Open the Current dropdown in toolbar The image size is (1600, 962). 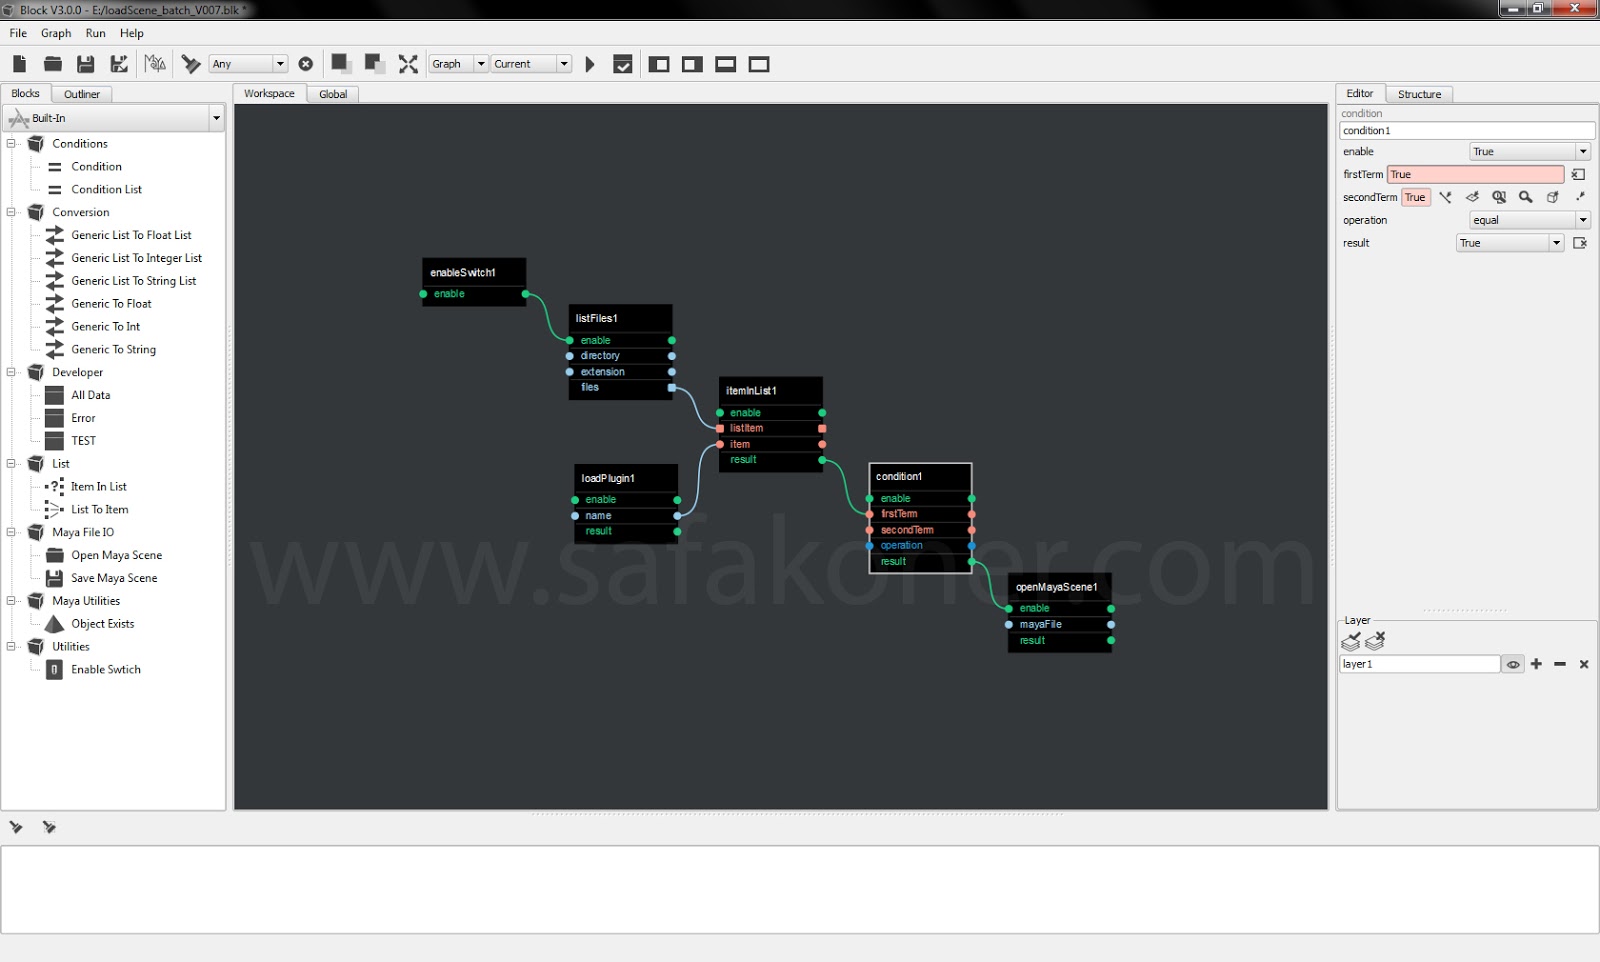pyautogui.click(x=531, y=64)
